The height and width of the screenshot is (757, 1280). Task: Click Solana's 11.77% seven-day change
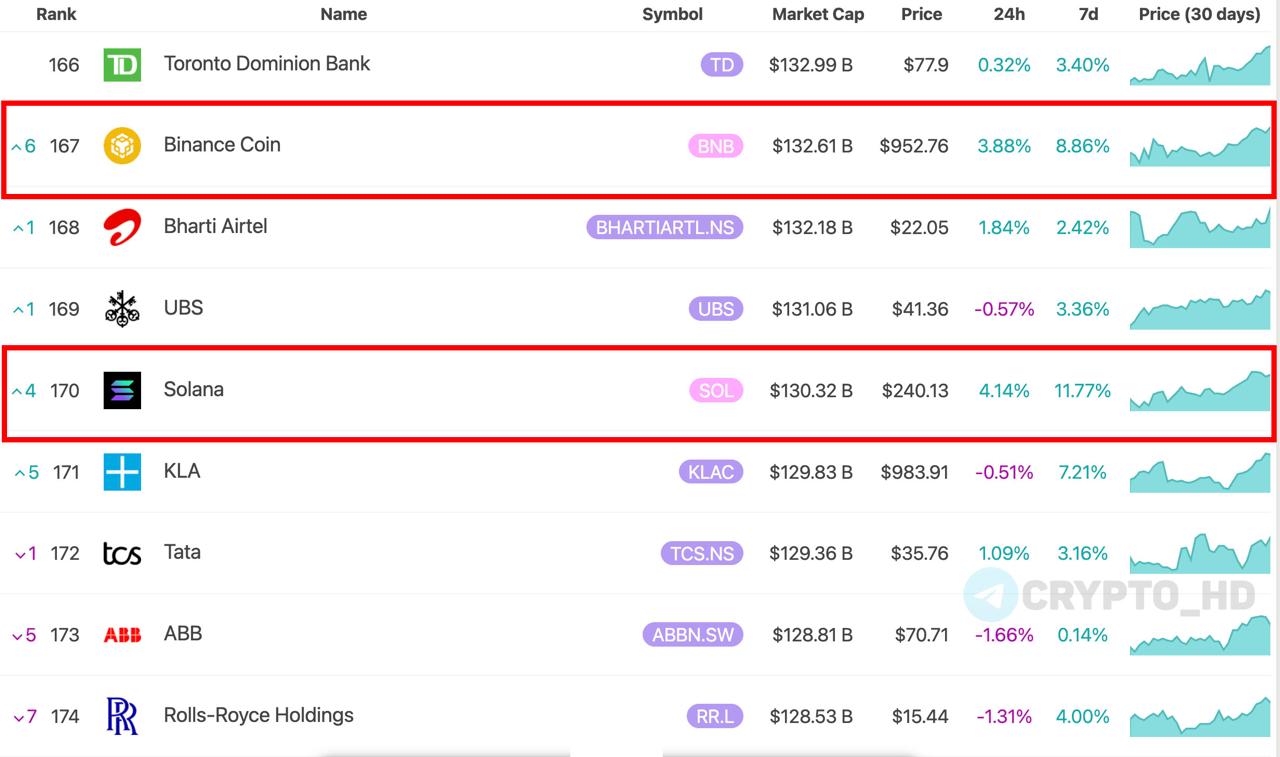point(1082,391)
